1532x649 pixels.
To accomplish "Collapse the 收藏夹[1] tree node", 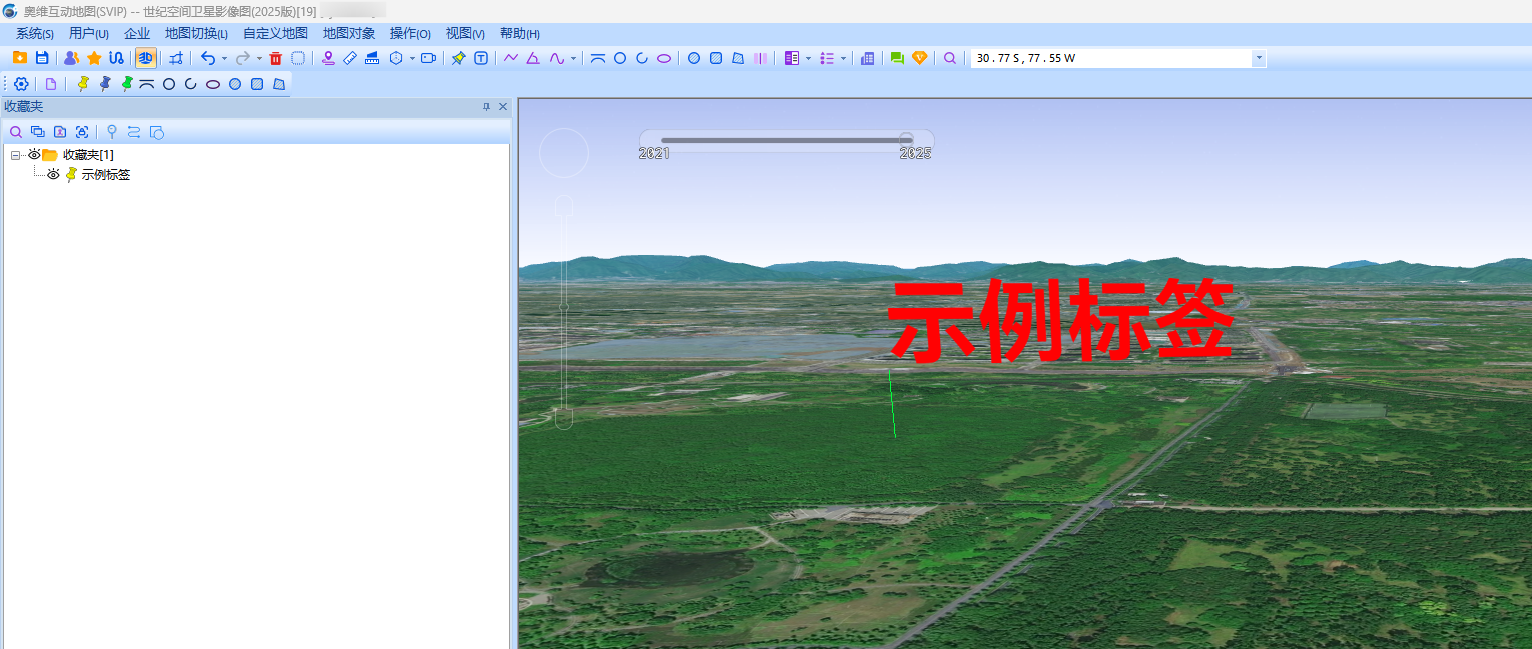I will pyautogui.click(x=15, y=155).
